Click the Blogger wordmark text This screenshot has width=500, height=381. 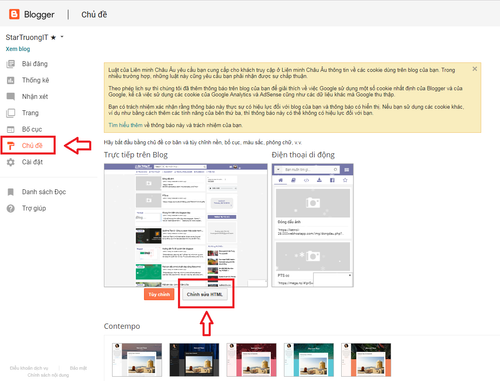pos(39,14)
